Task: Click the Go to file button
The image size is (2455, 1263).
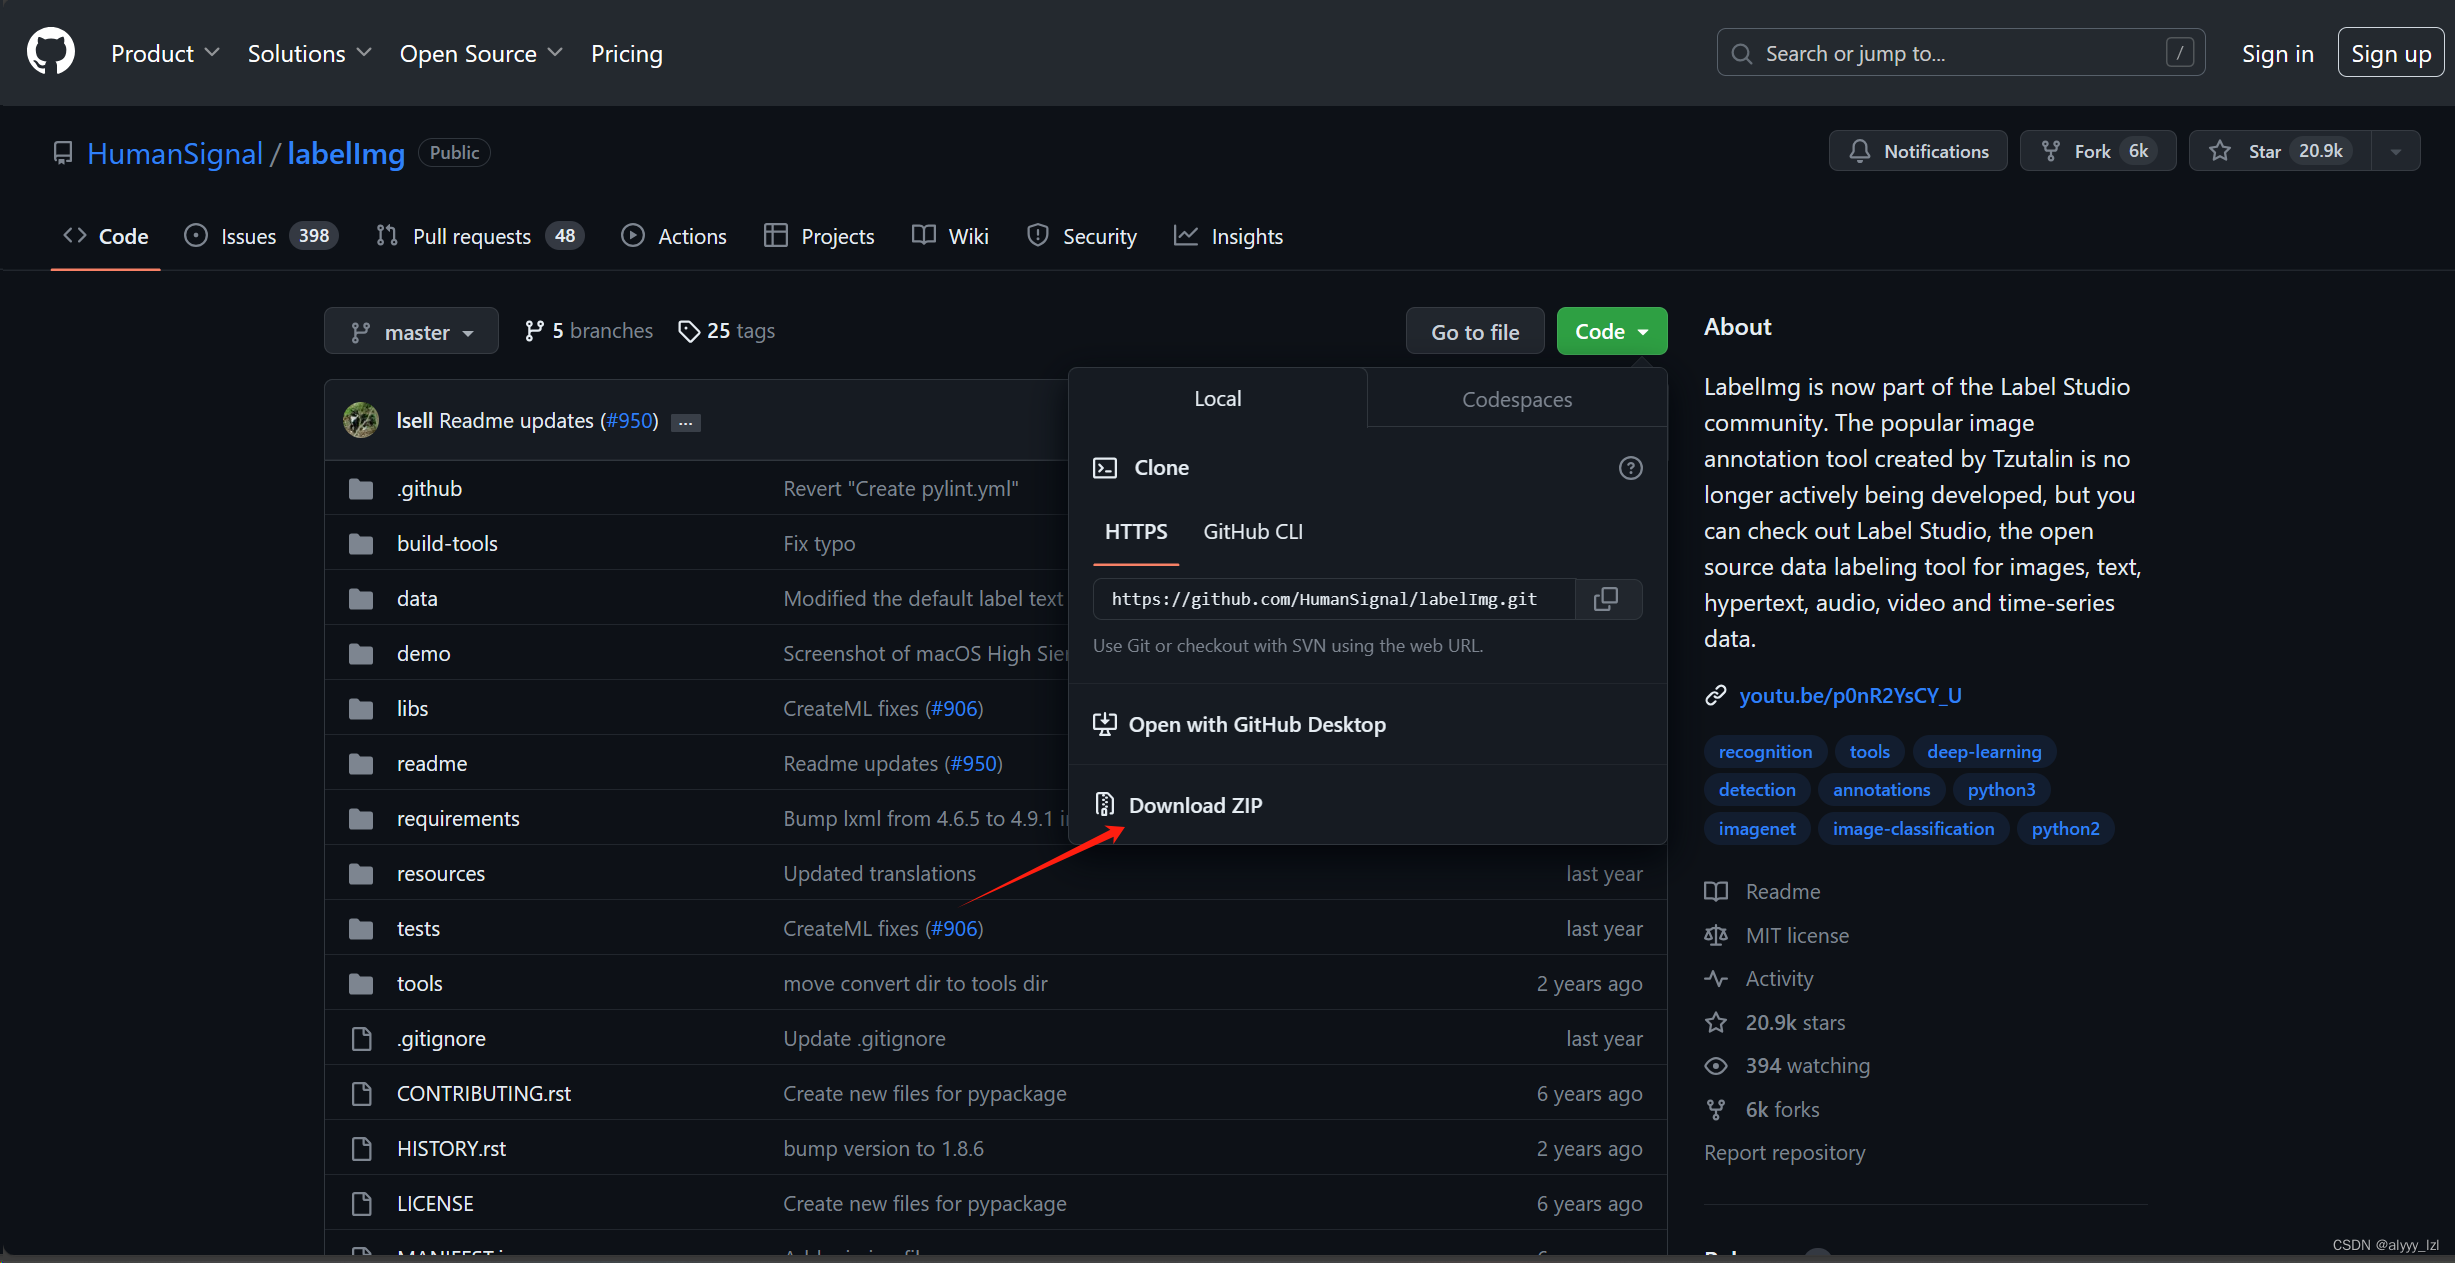Action: [1474, 331]
